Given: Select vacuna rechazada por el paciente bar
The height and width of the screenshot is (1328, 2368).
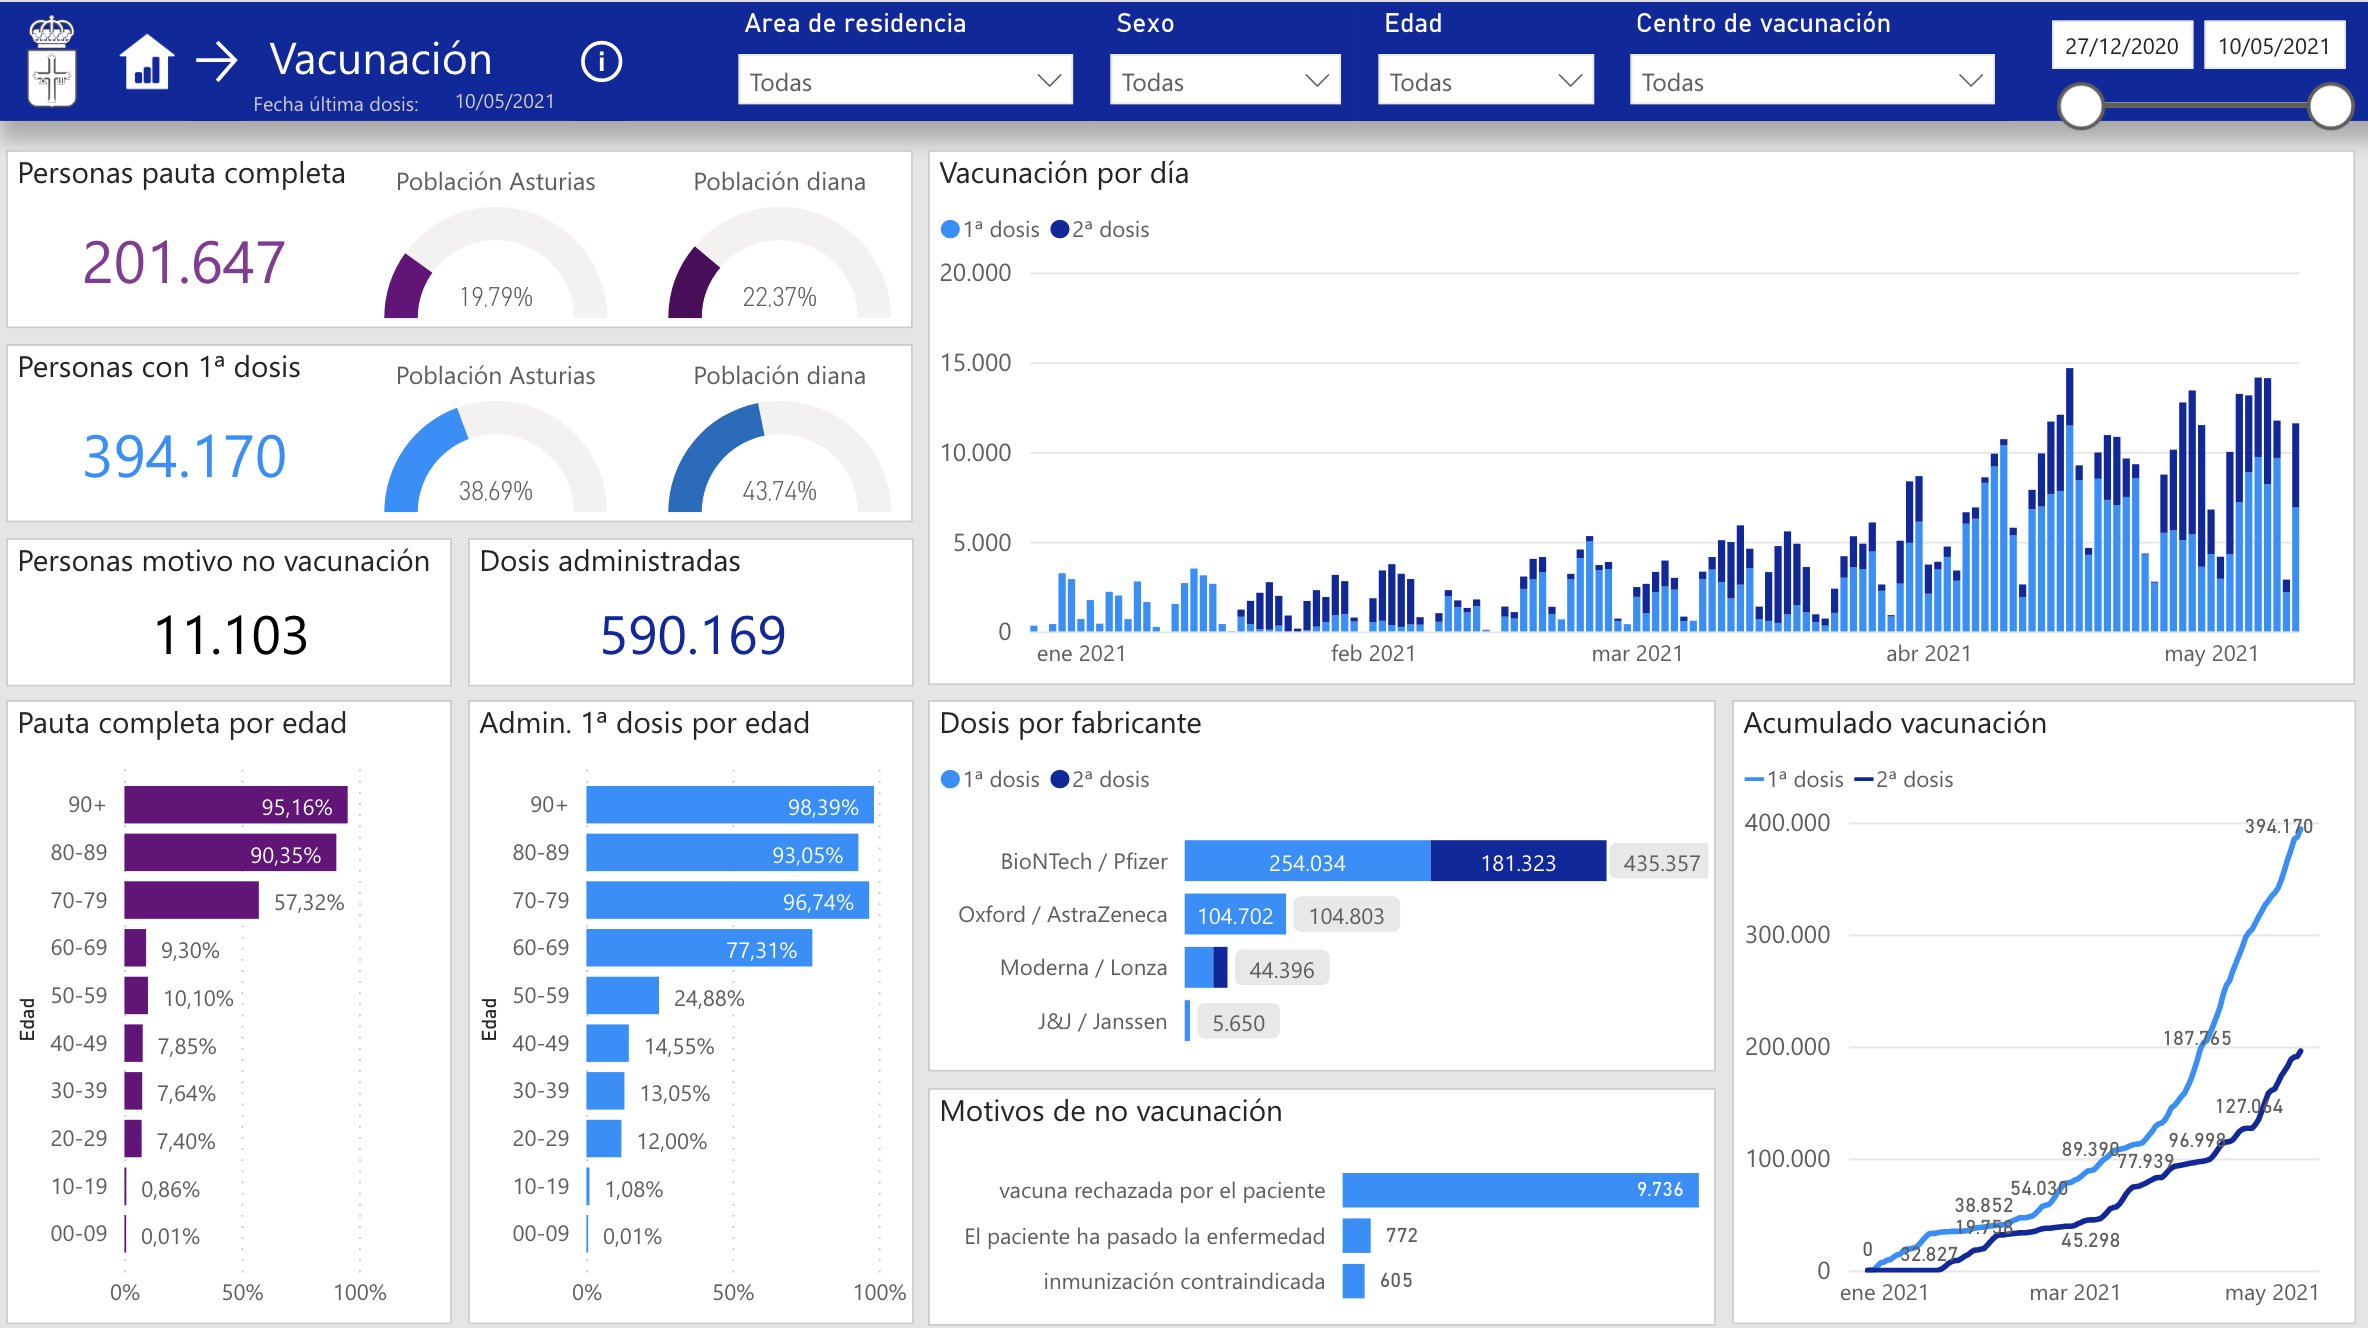Looking at the screenshot, I should (x=1520, y=1190).
